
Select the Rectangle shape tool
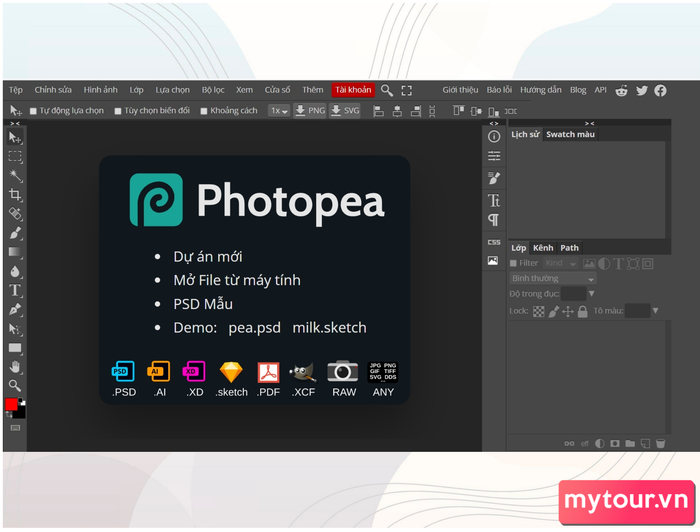tap(15, 348)
